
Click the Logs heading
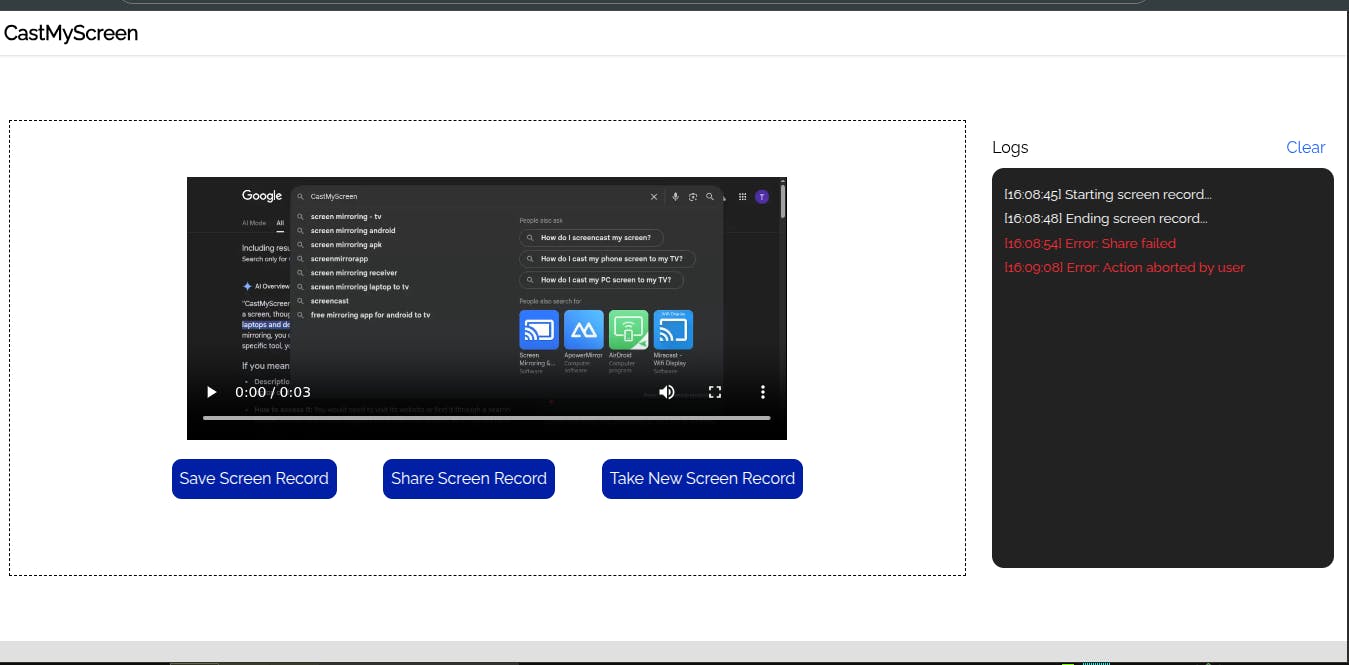tap(1010, 147)
